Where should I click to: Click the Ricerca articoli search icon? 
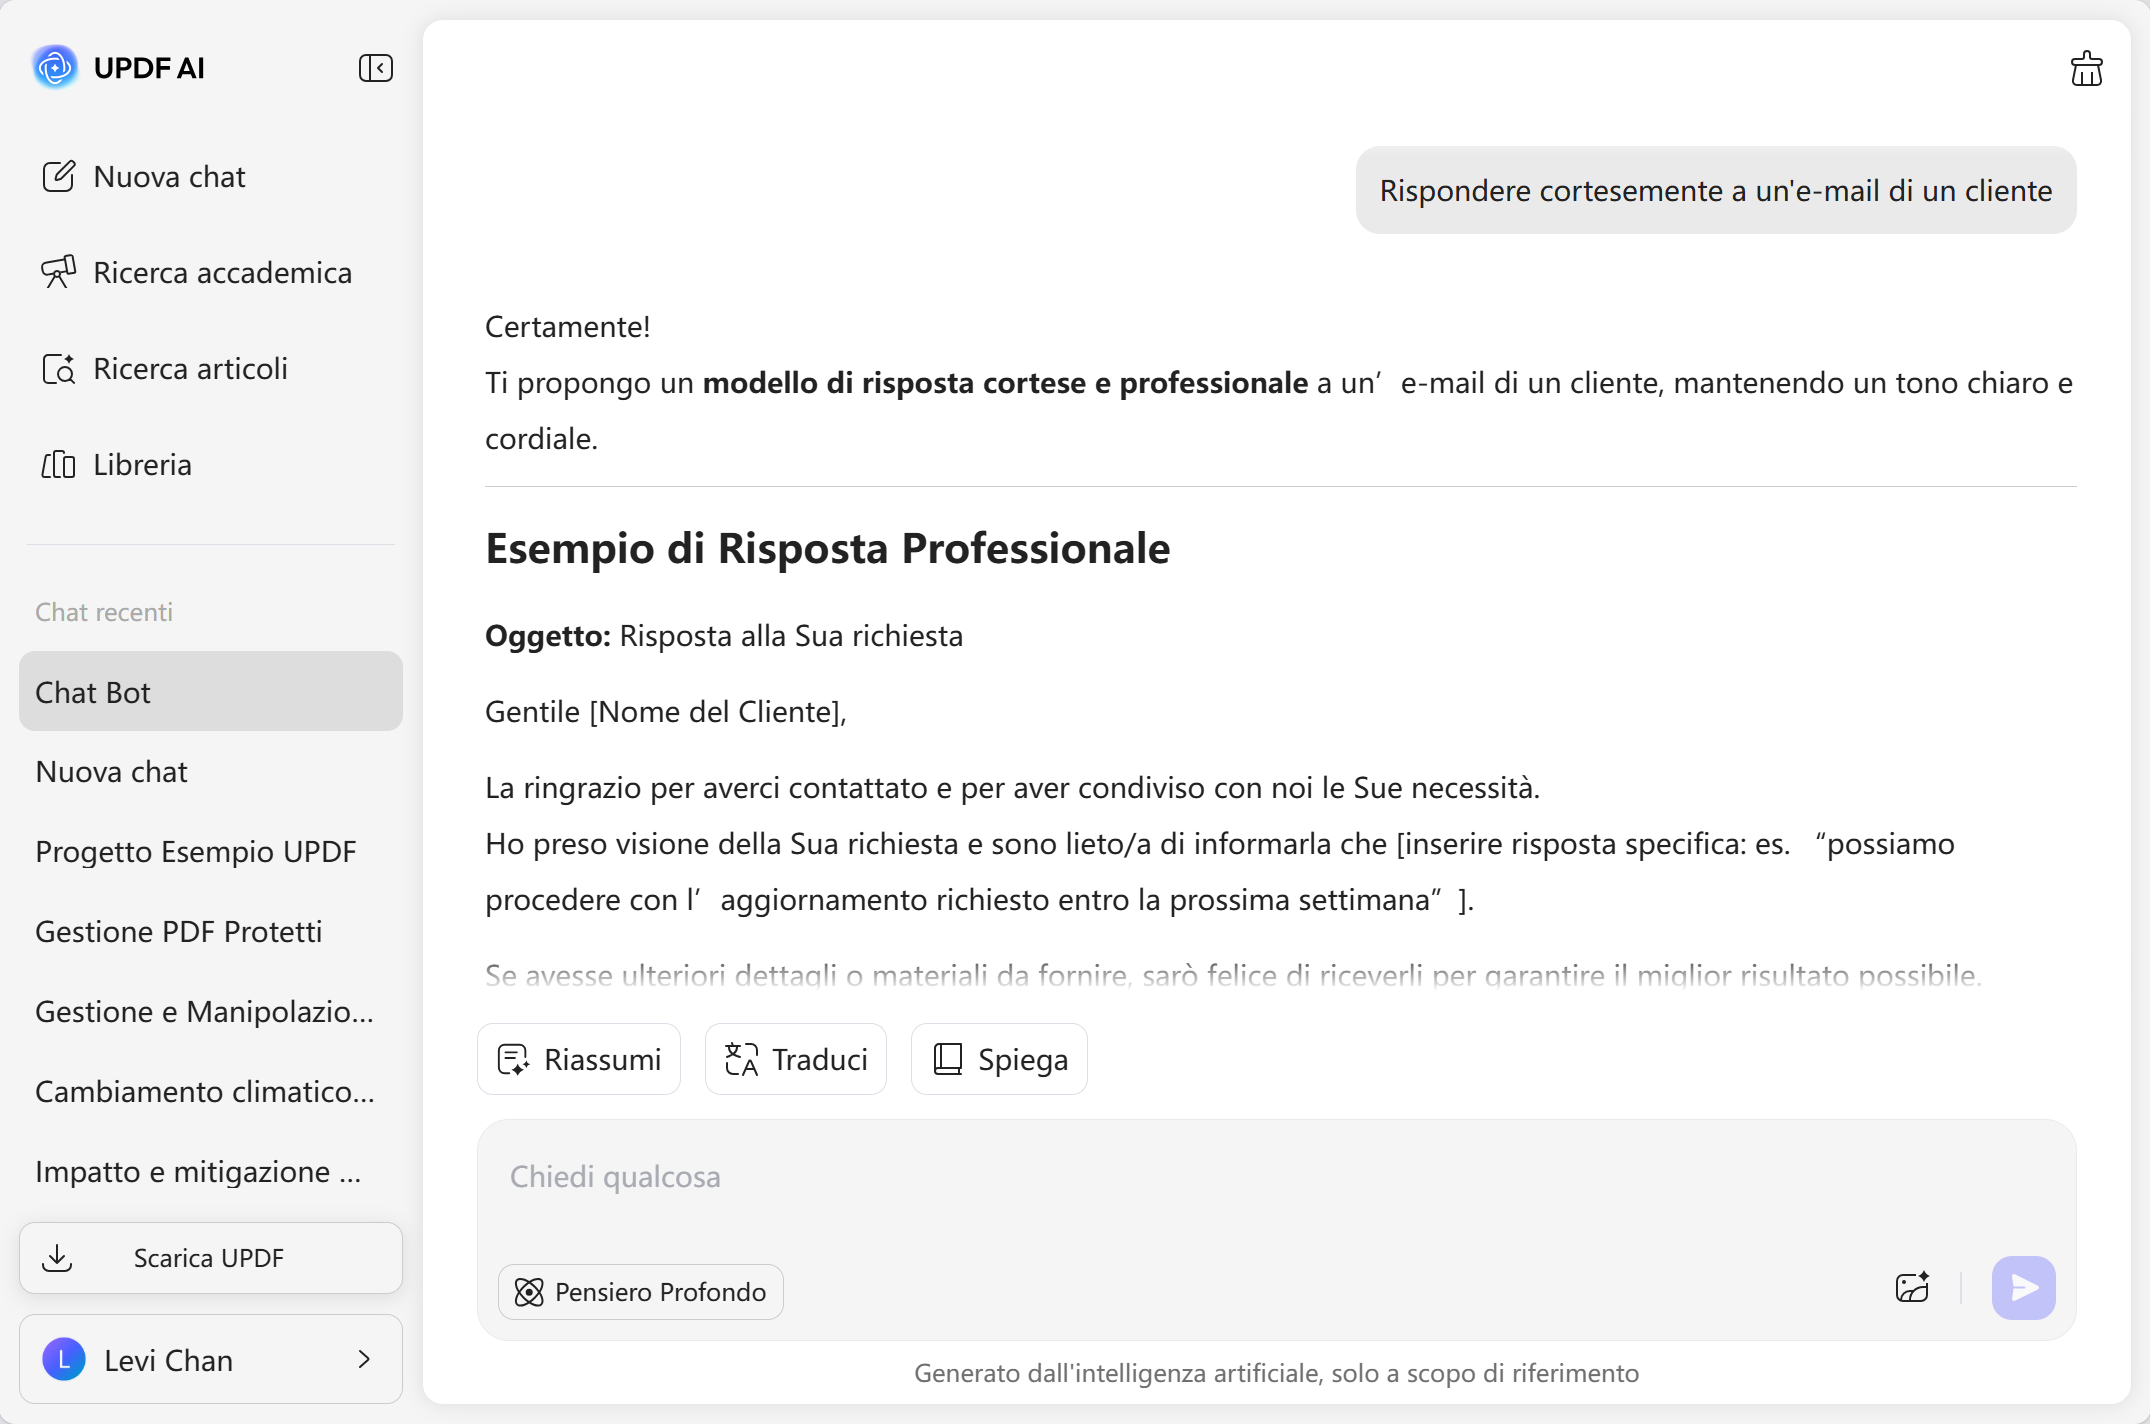pos(58,369)
